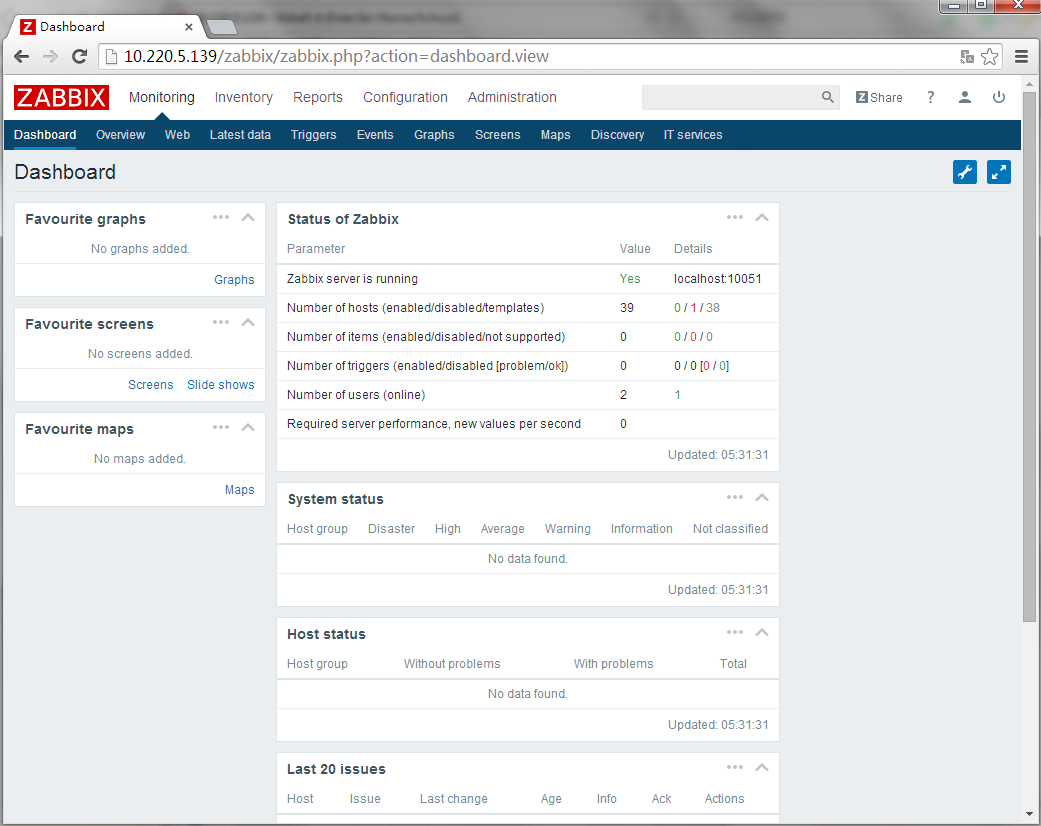Open the Reports menu

(x=318, y=98)
